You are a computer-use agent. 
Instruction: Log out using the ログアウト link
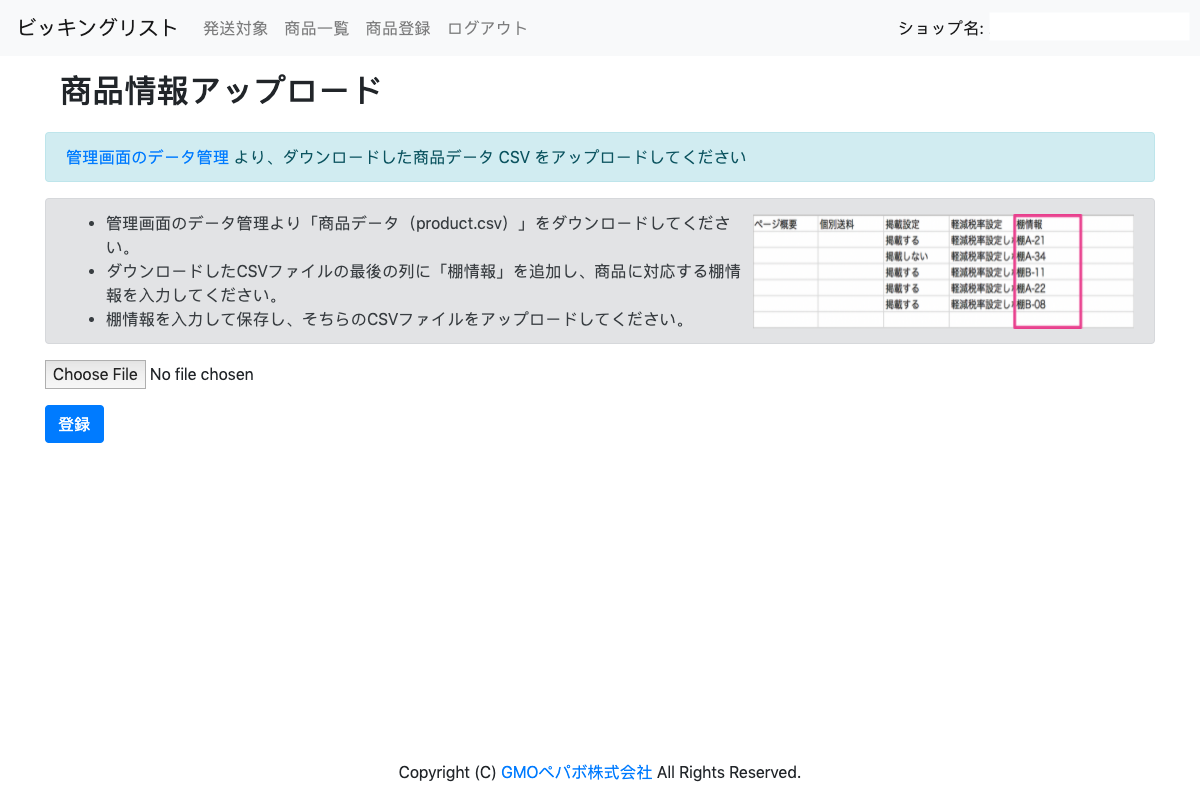tap(487, 28)
